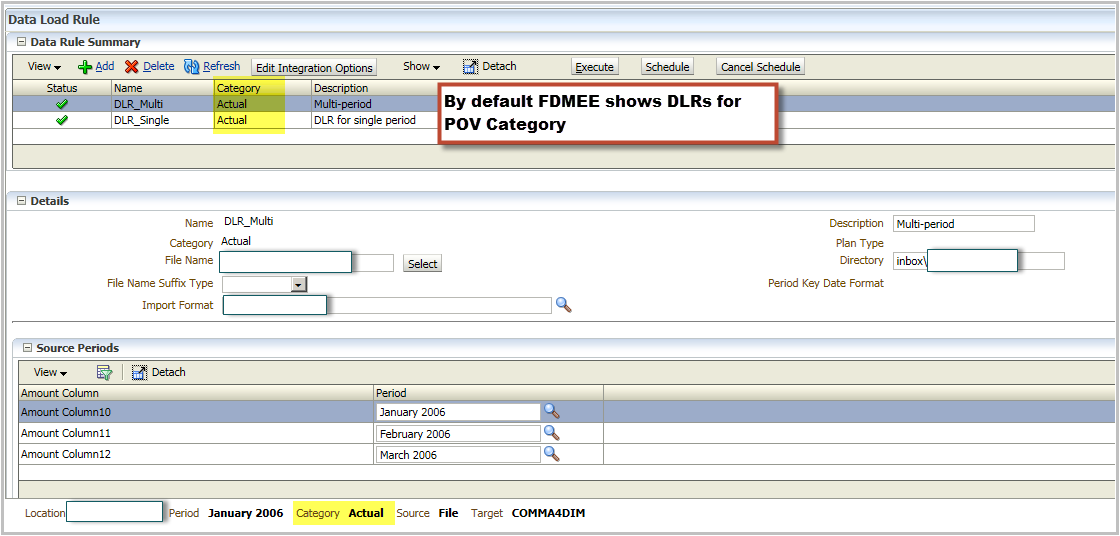Image resolution: width=1120 pixels, height=536 pixels.
Task: Click the Select button for File Name
Action: 422,264
